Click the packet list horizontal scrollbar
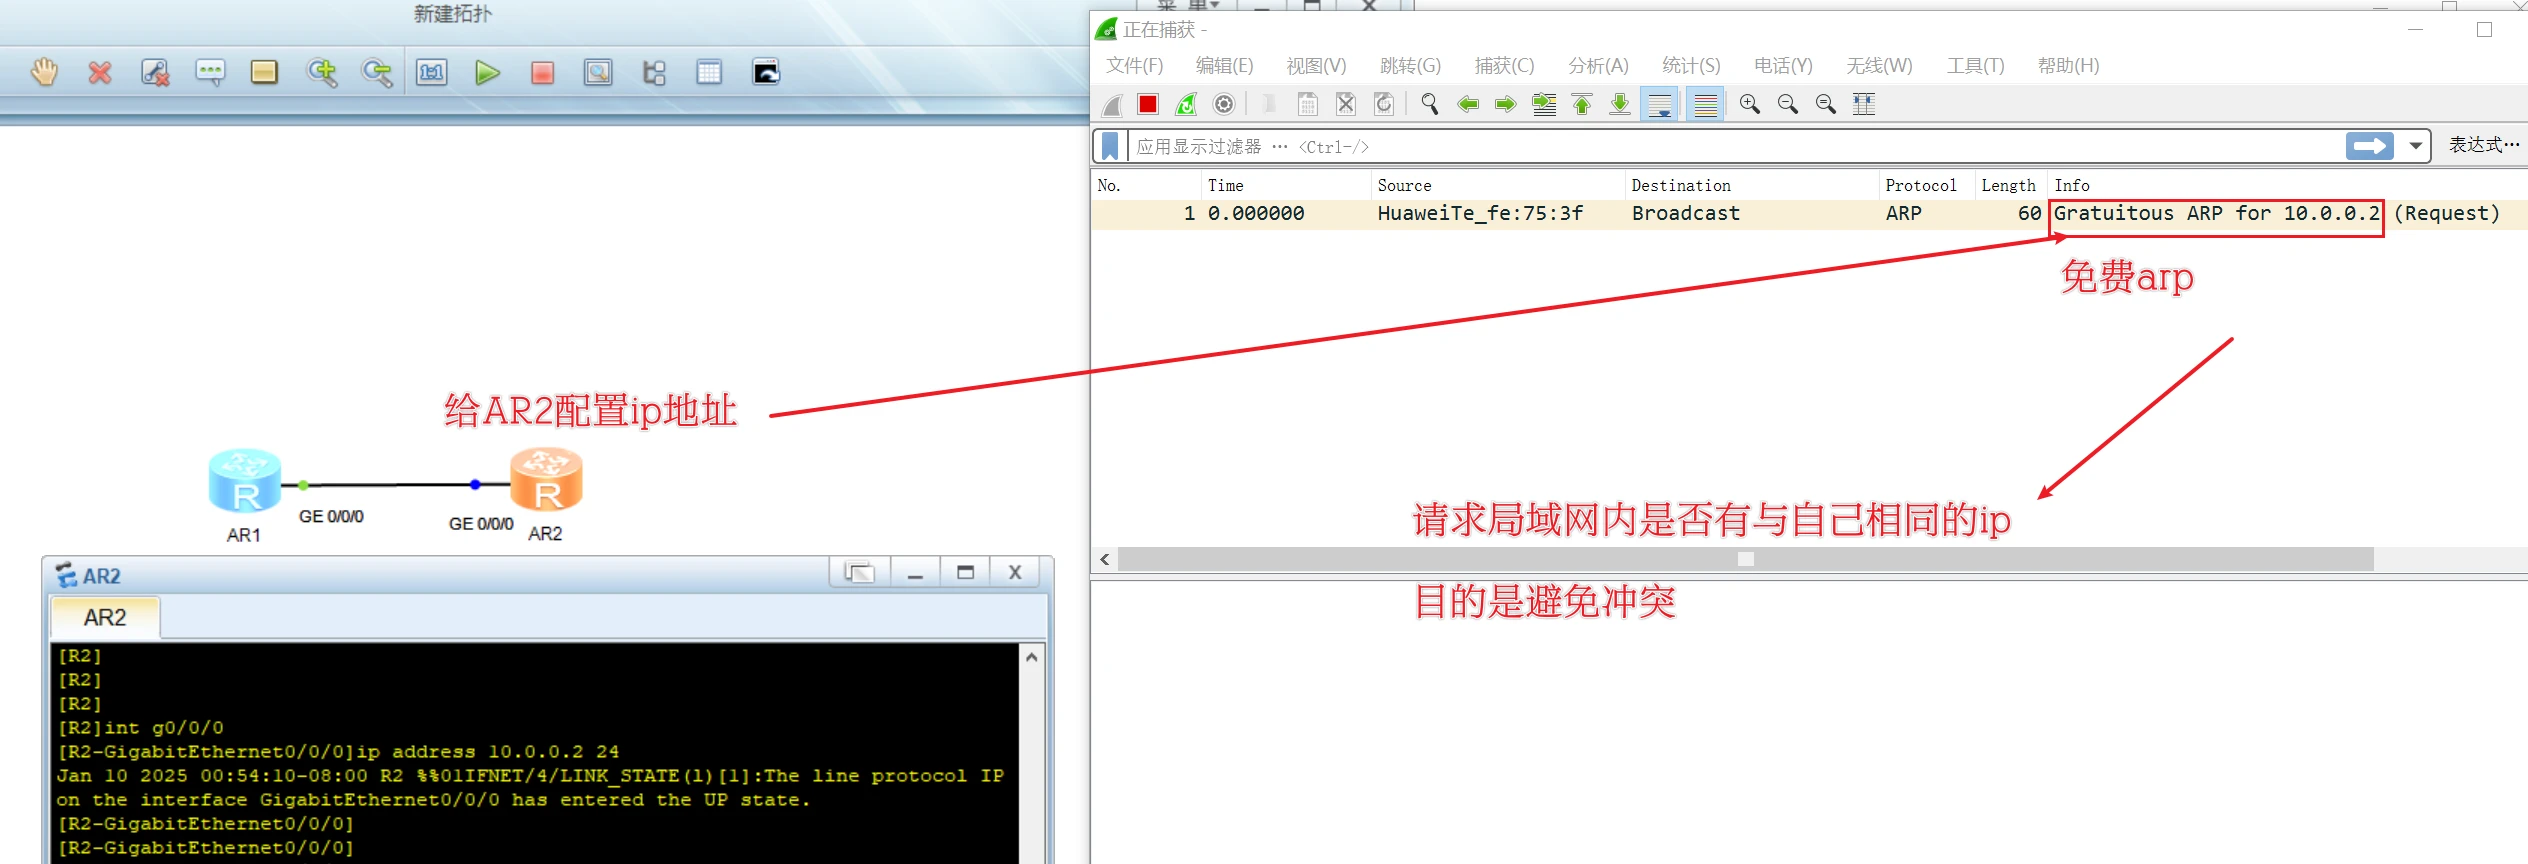 coord(1744,559)
